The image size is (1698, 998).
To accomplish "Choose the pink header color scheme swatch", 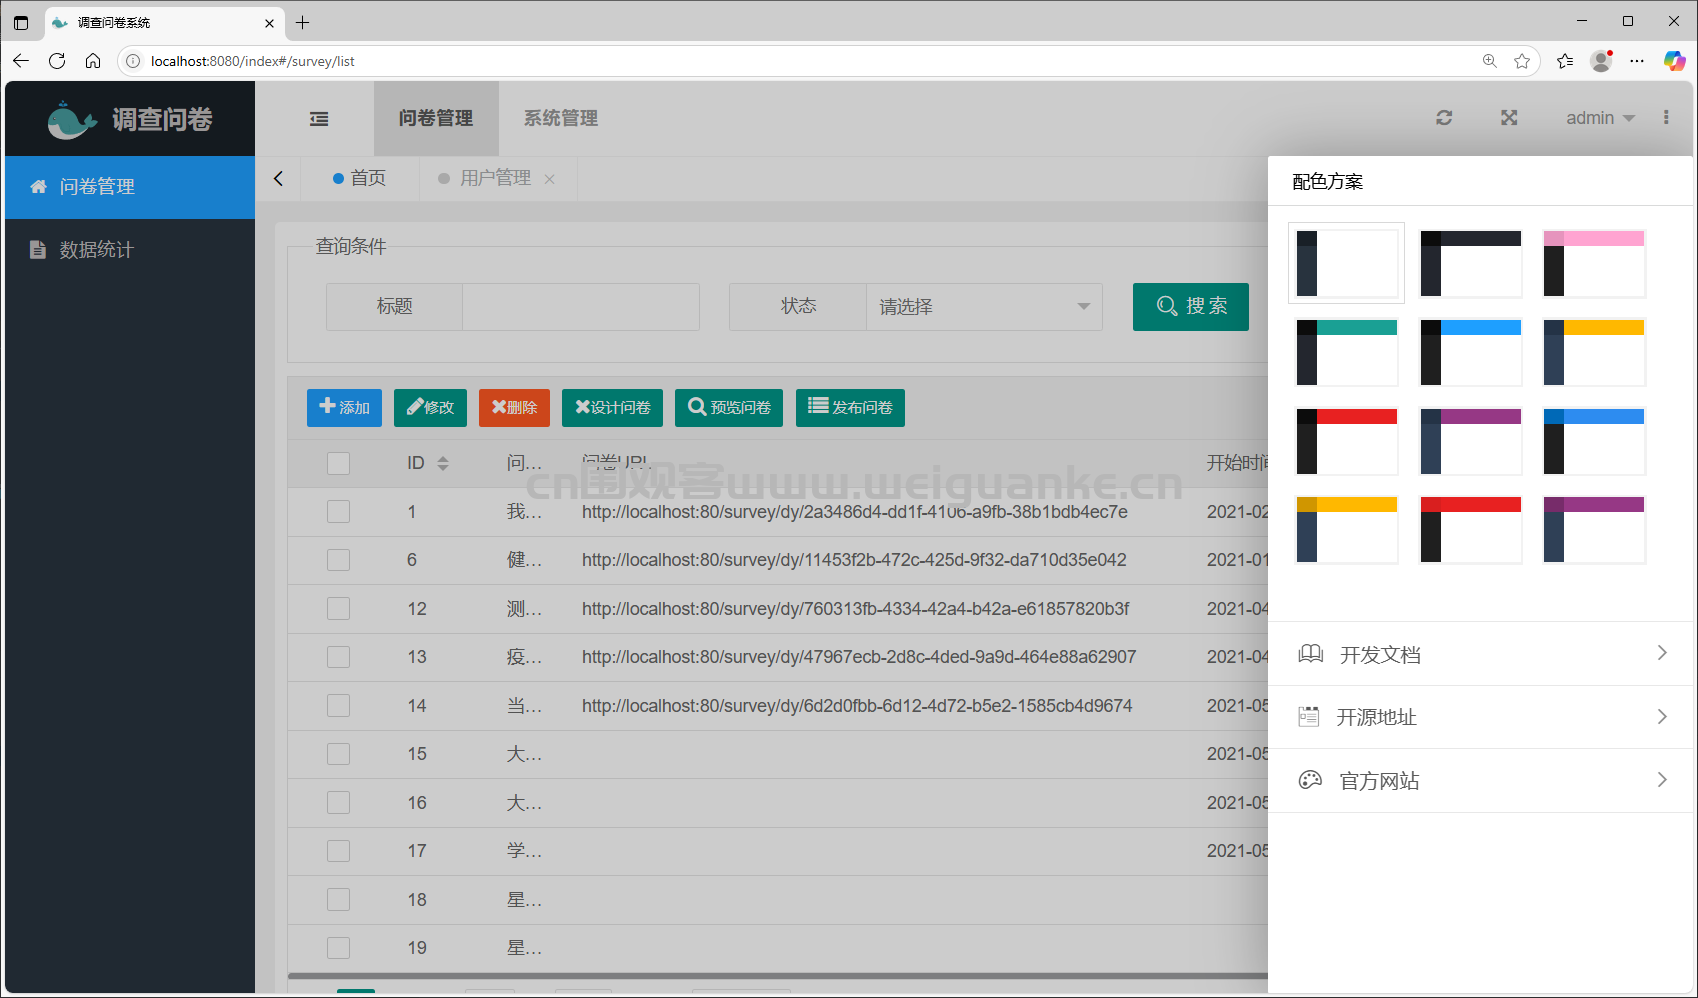I will pos(1594,264).
